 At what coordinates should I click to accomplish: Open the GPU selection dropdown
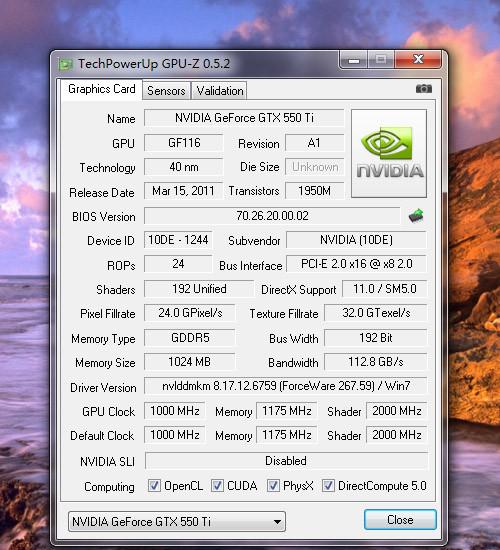click(x=177, y=522)
